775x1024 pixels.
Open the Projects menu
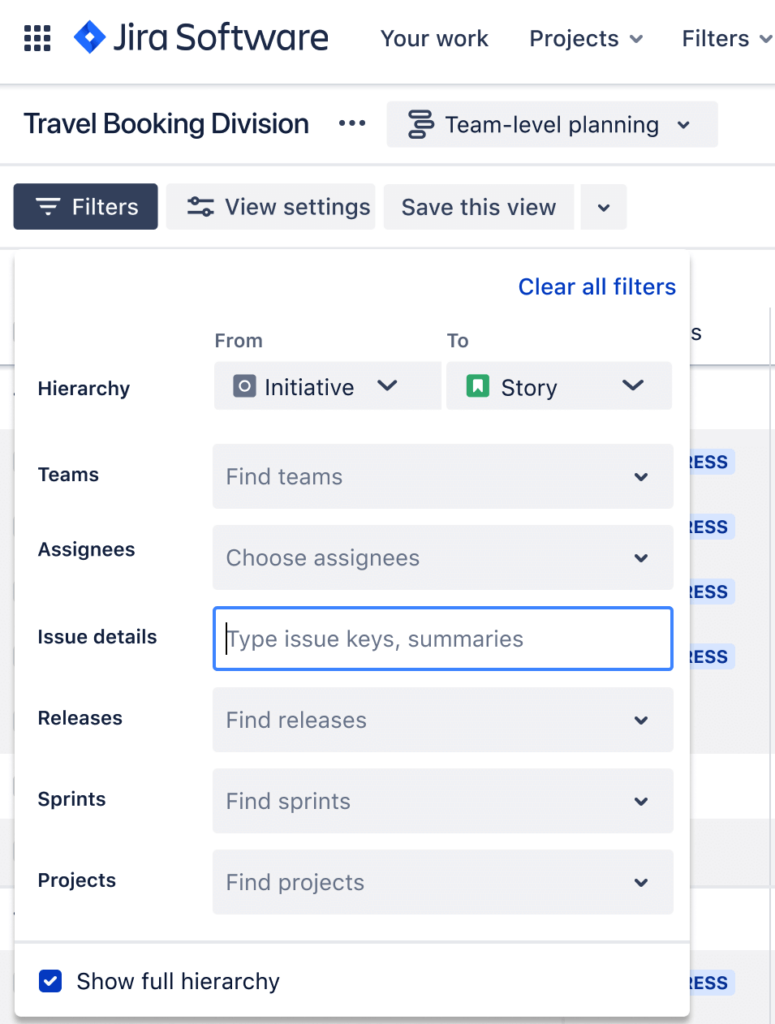pyautogui.click(x=586, y=39)
